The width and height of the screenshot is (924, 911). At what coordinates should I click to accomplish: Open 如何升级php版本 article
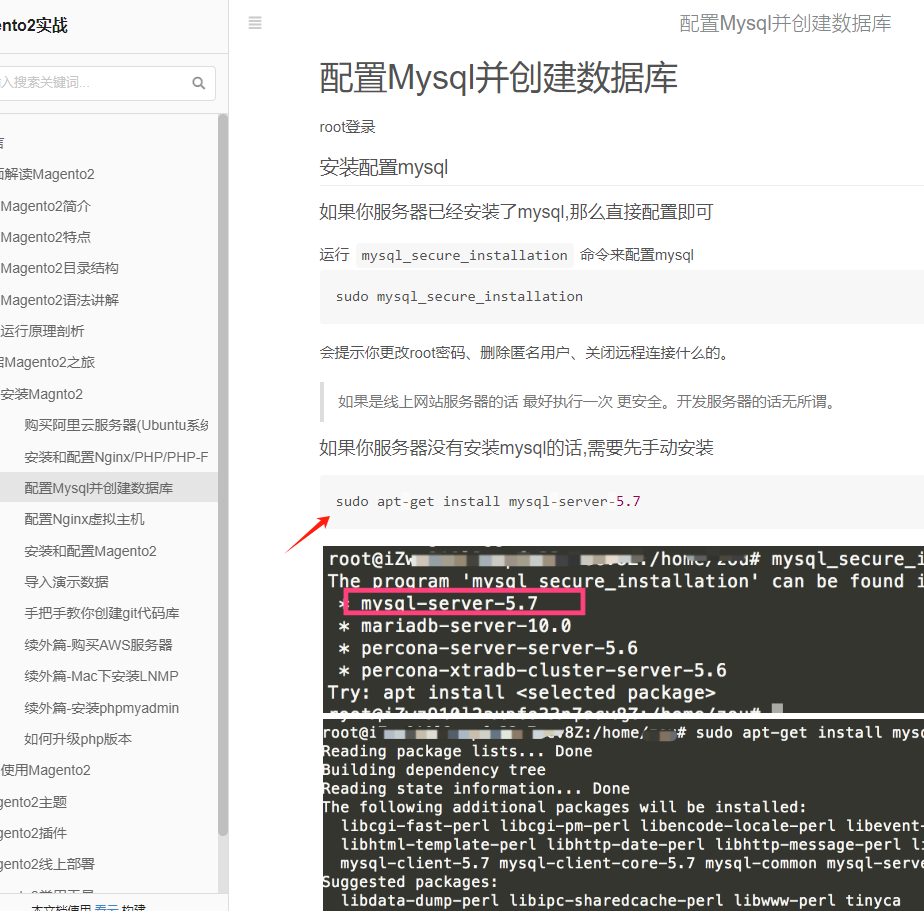click(x=78, y=739)
